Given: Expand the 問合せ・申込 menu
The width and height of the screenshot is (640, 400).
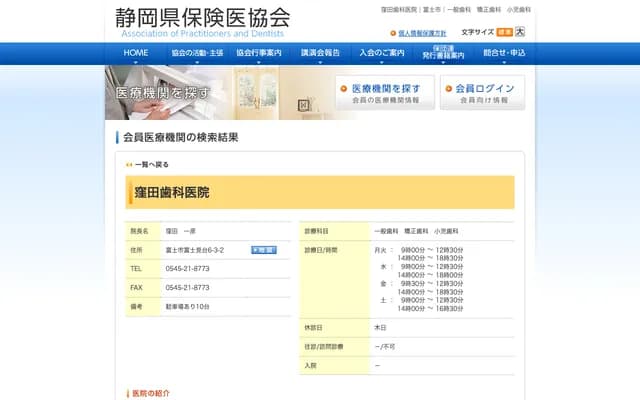Looking at the screenshot, I should [503, 52].
